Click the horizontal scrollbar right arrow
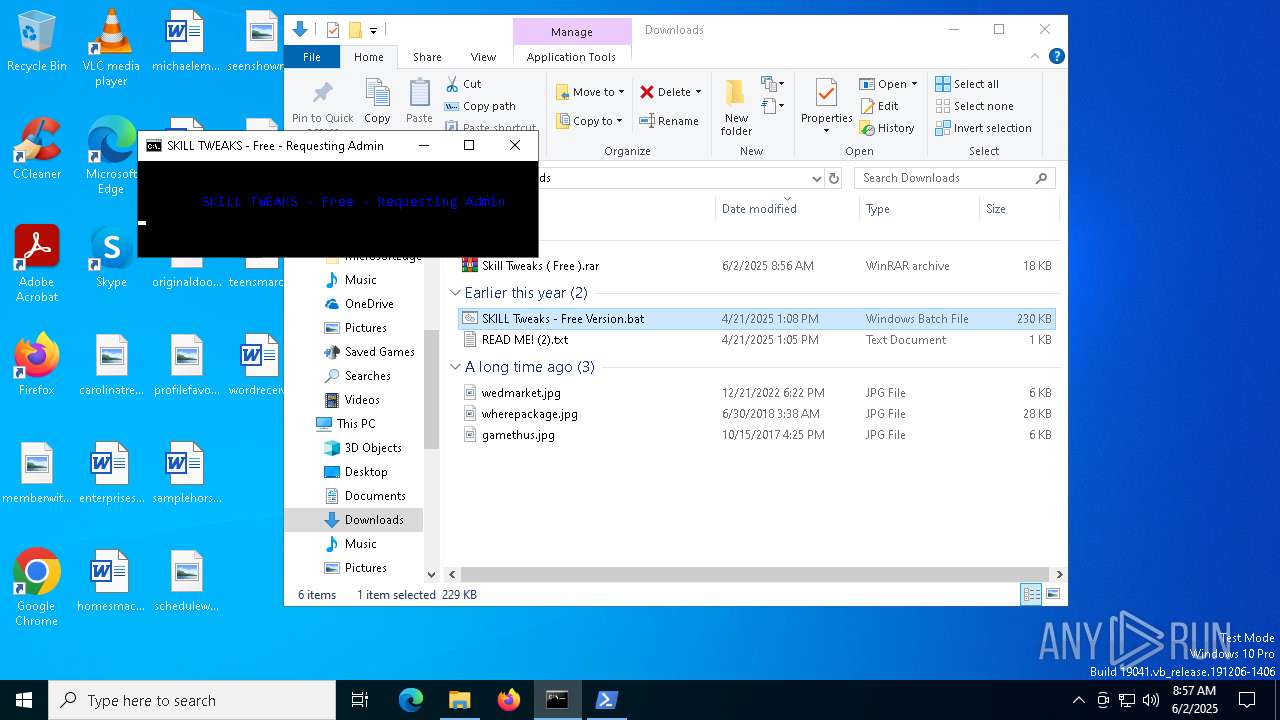 (1059, 574)
